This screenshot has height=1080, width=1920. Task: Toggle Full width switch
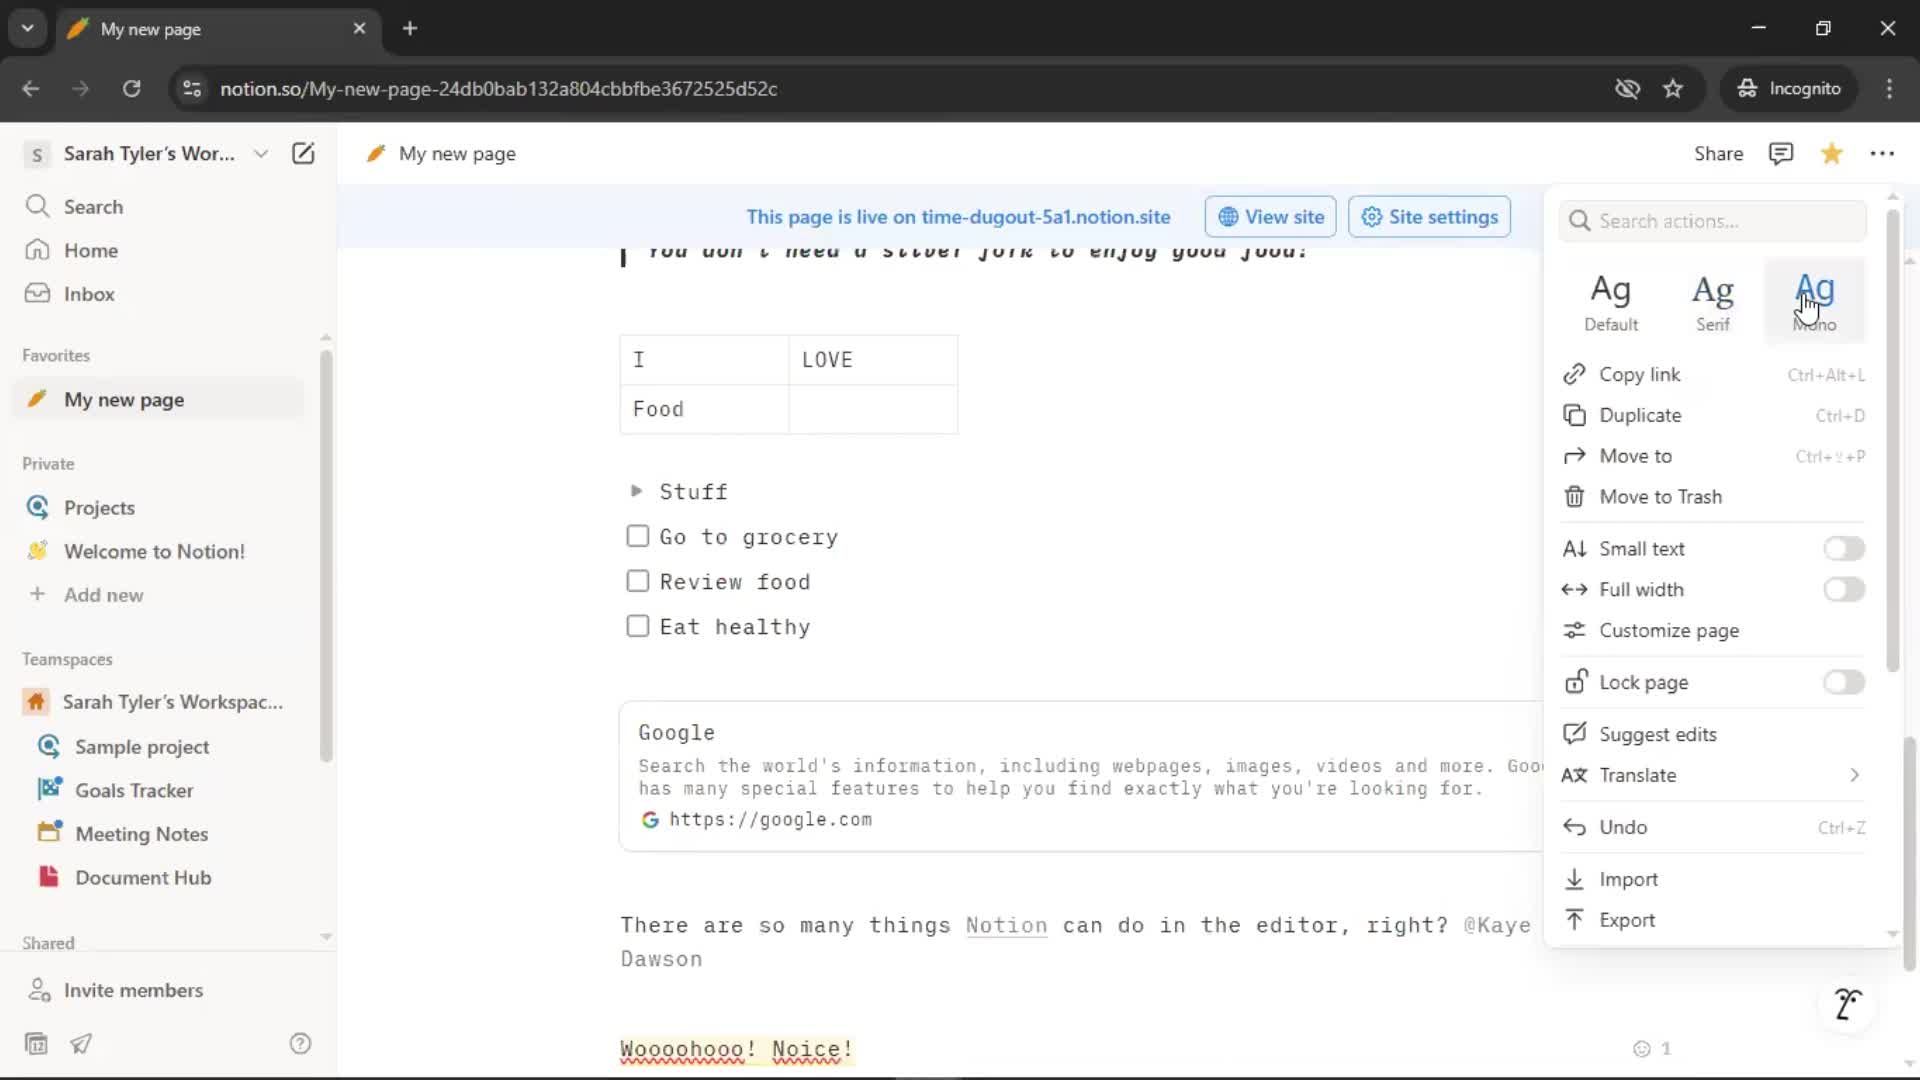click(x=1843, y=590)
